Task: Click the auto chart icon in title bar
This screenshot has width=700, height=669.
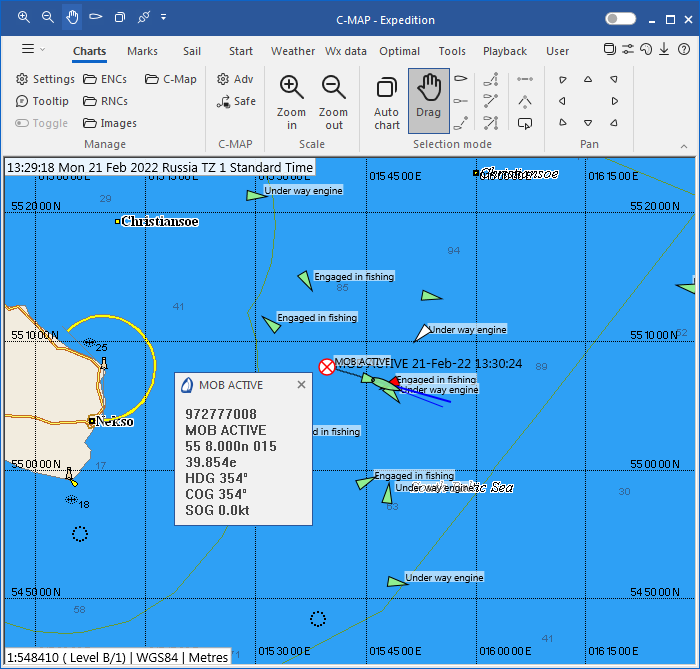Action: [120, 17]
